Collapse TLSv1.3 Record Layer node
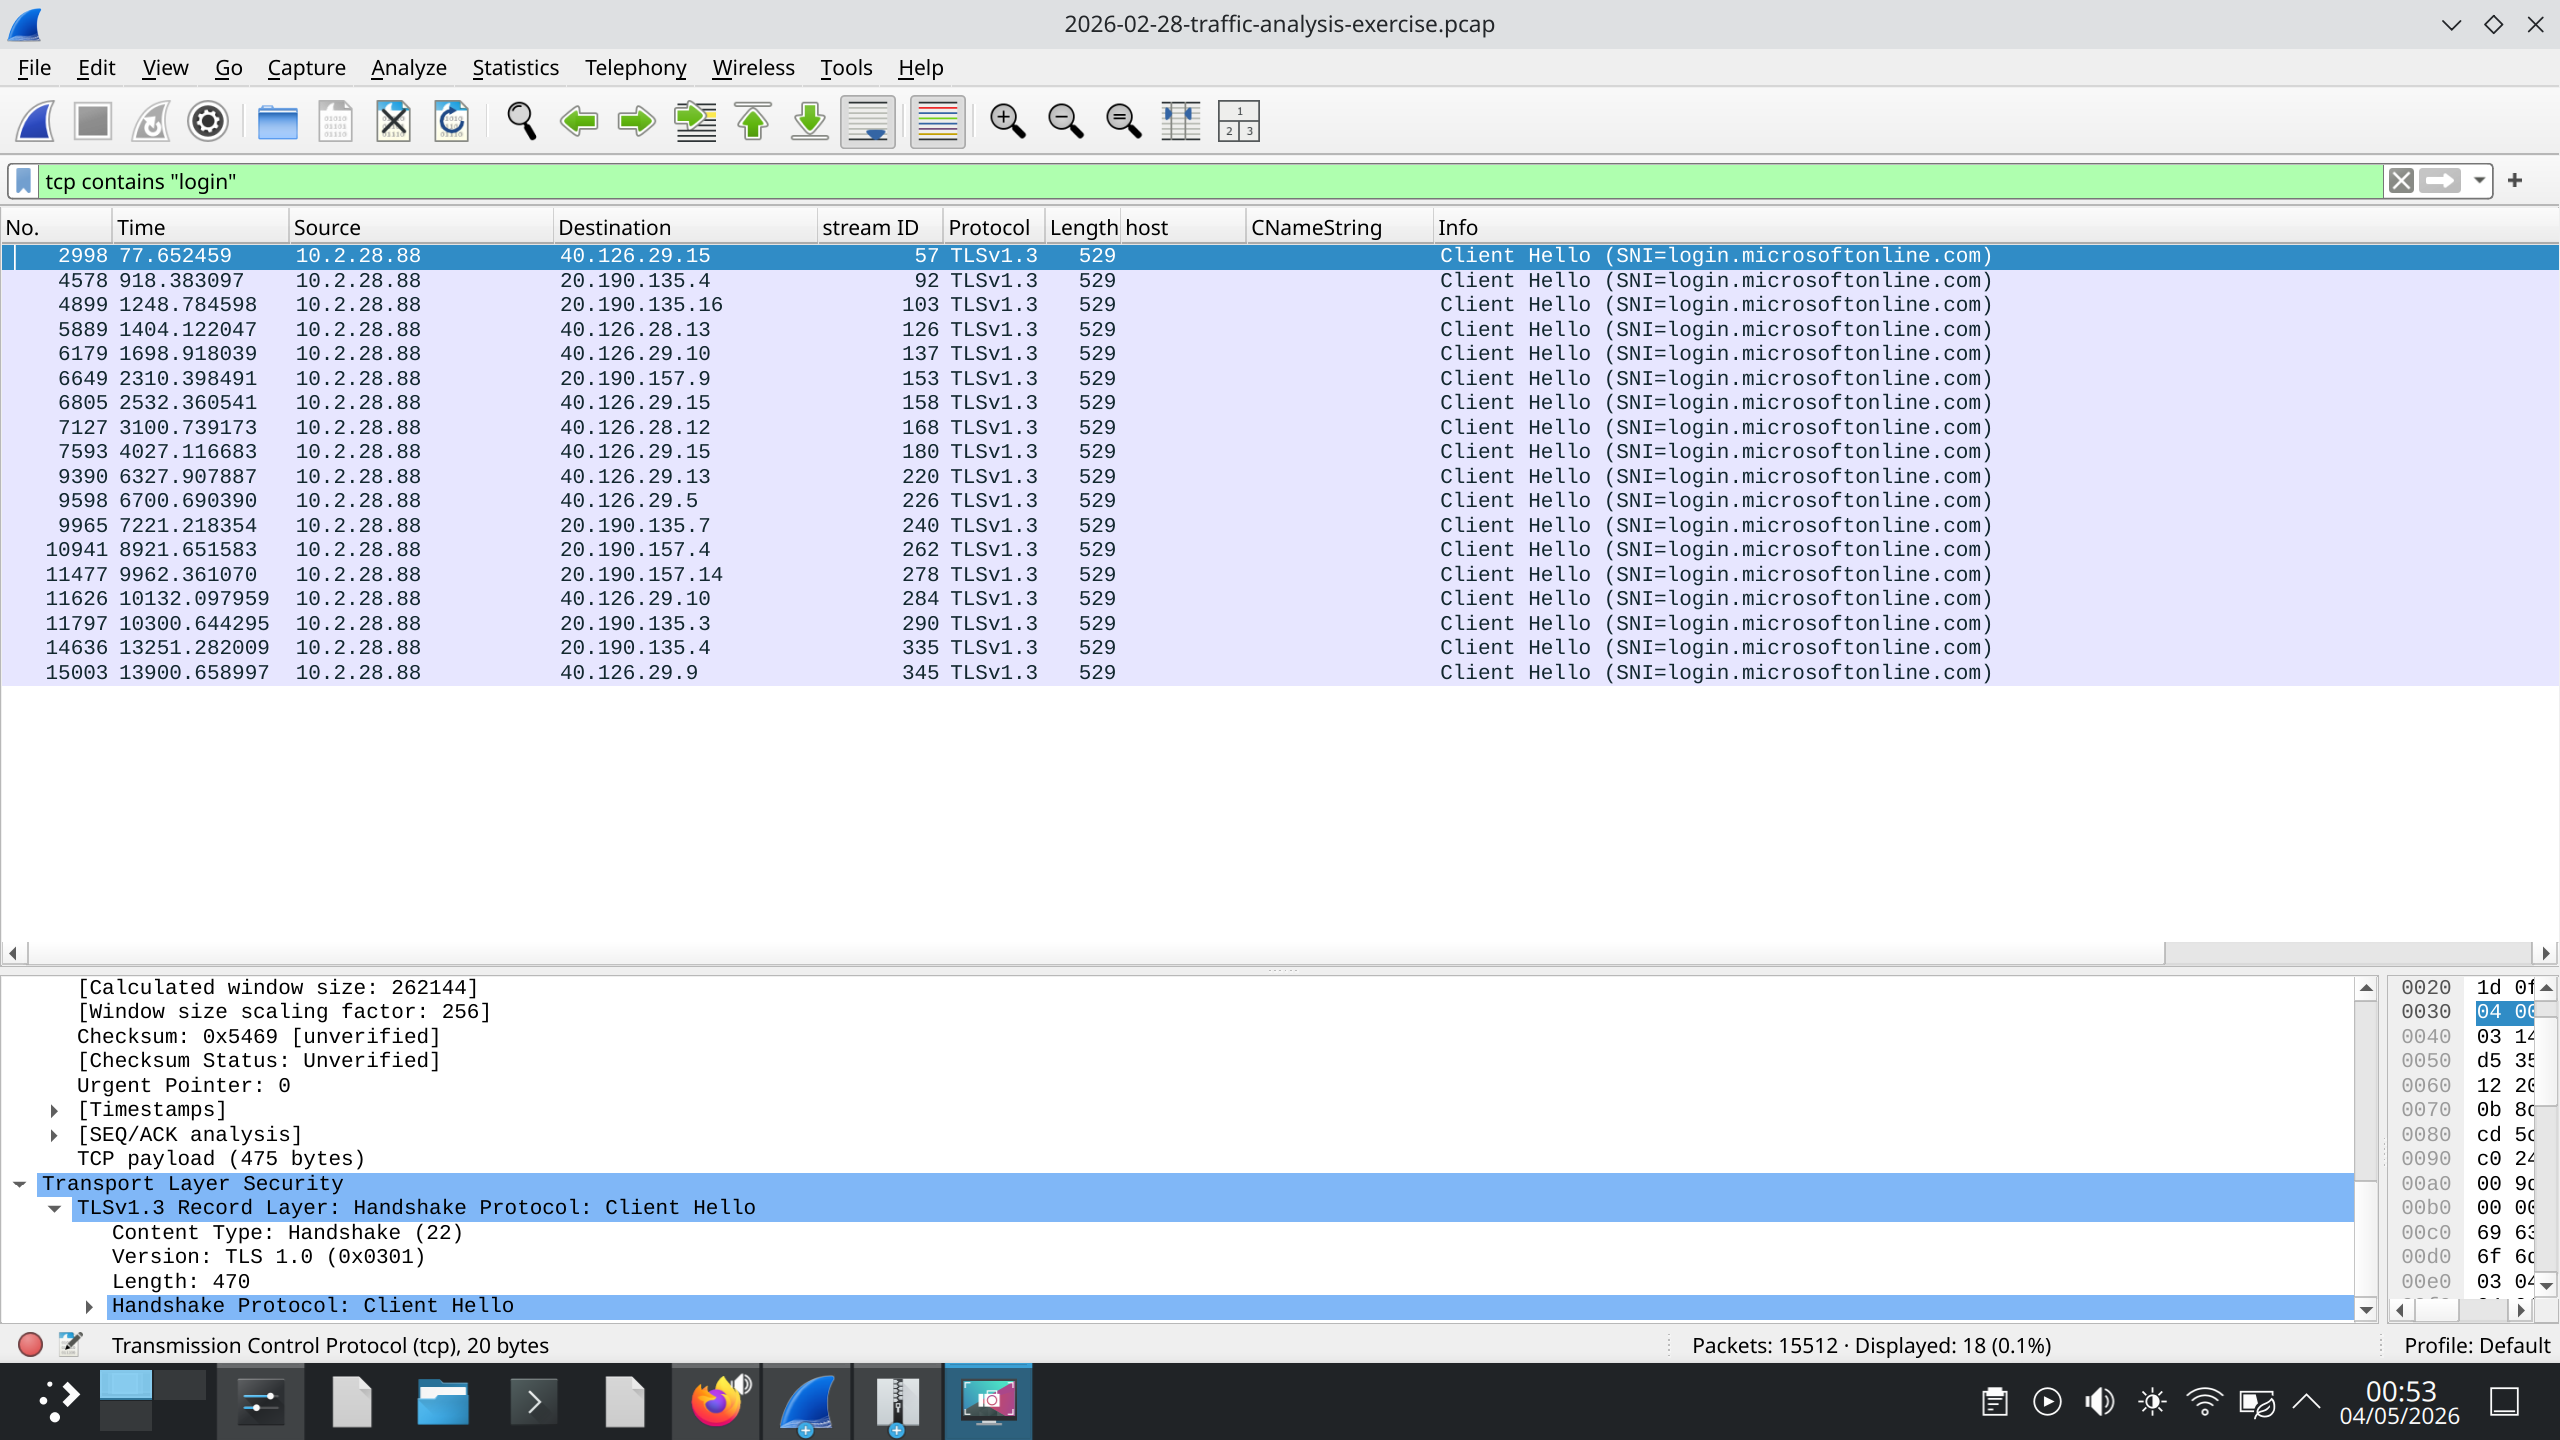Screen dimensions: 2560x1440 click(54, 1208)
